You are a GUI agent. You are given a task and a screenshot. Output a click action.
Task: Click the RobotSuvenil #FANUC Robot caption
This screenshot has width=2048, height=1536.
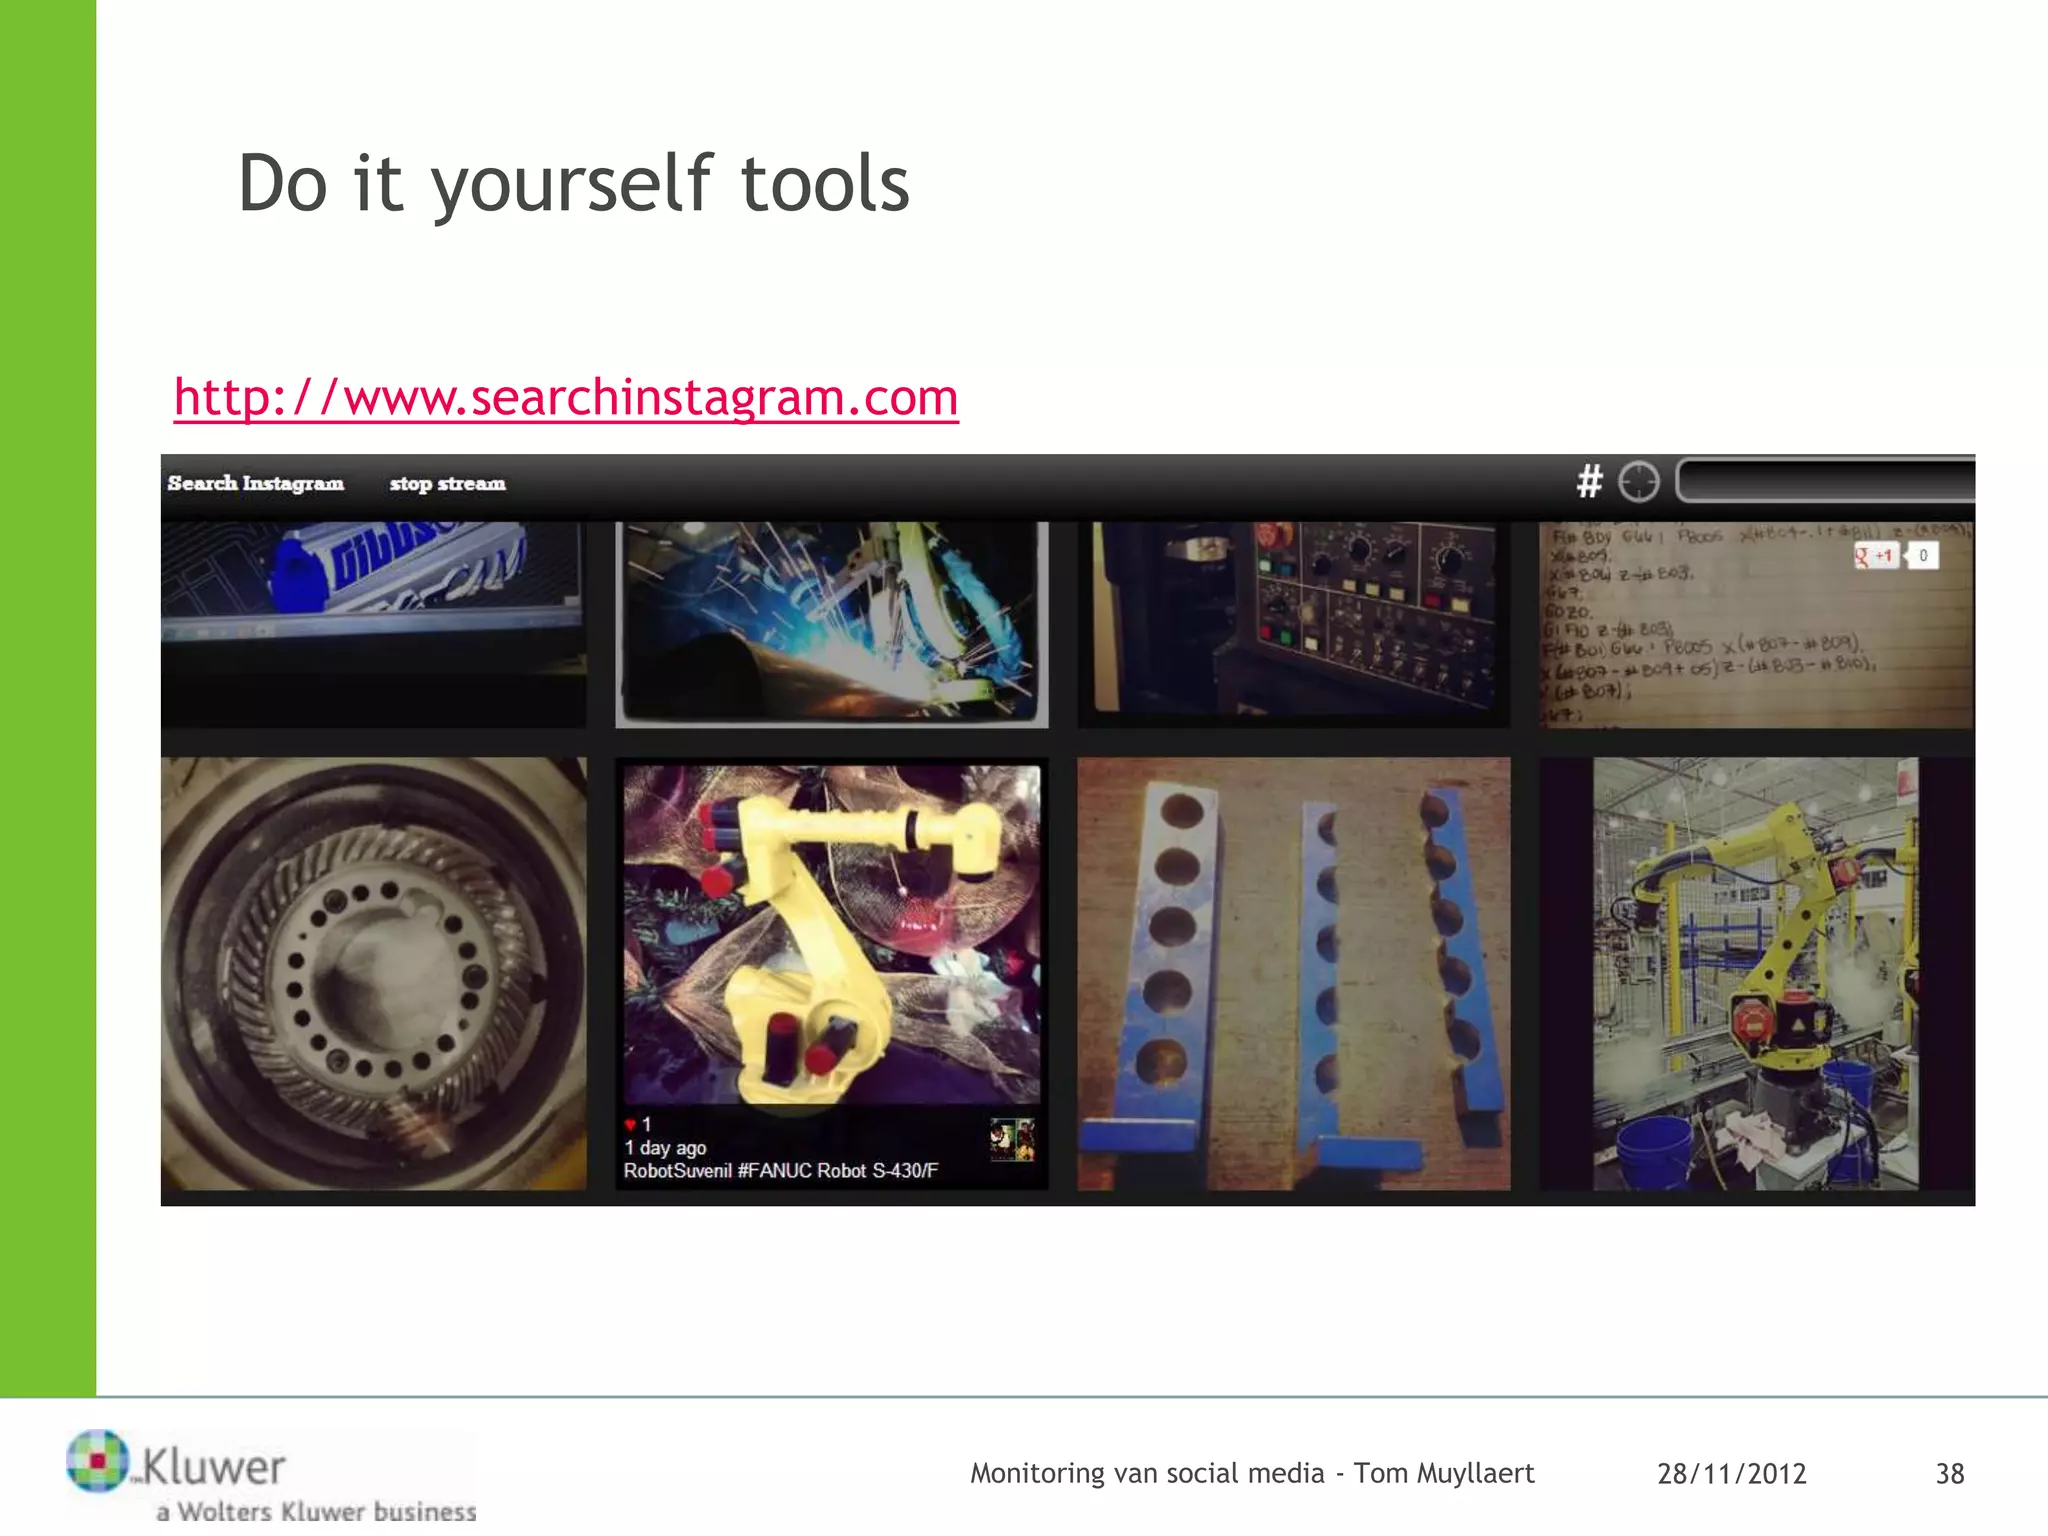point(781,1171)
